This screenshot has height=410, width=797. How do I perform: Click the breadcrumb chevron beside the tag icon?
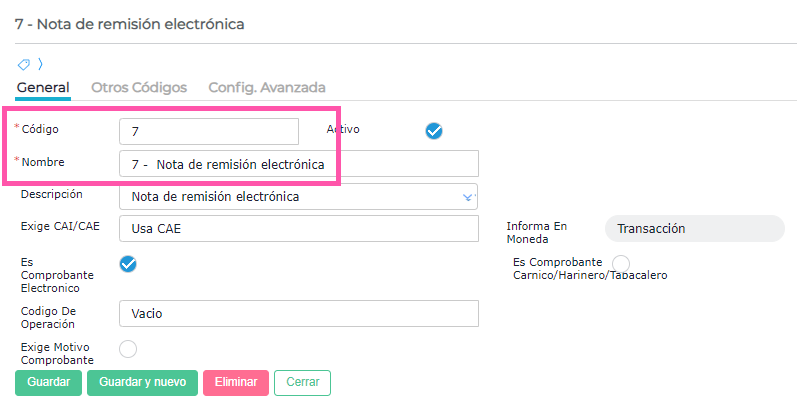coord(39,64)
